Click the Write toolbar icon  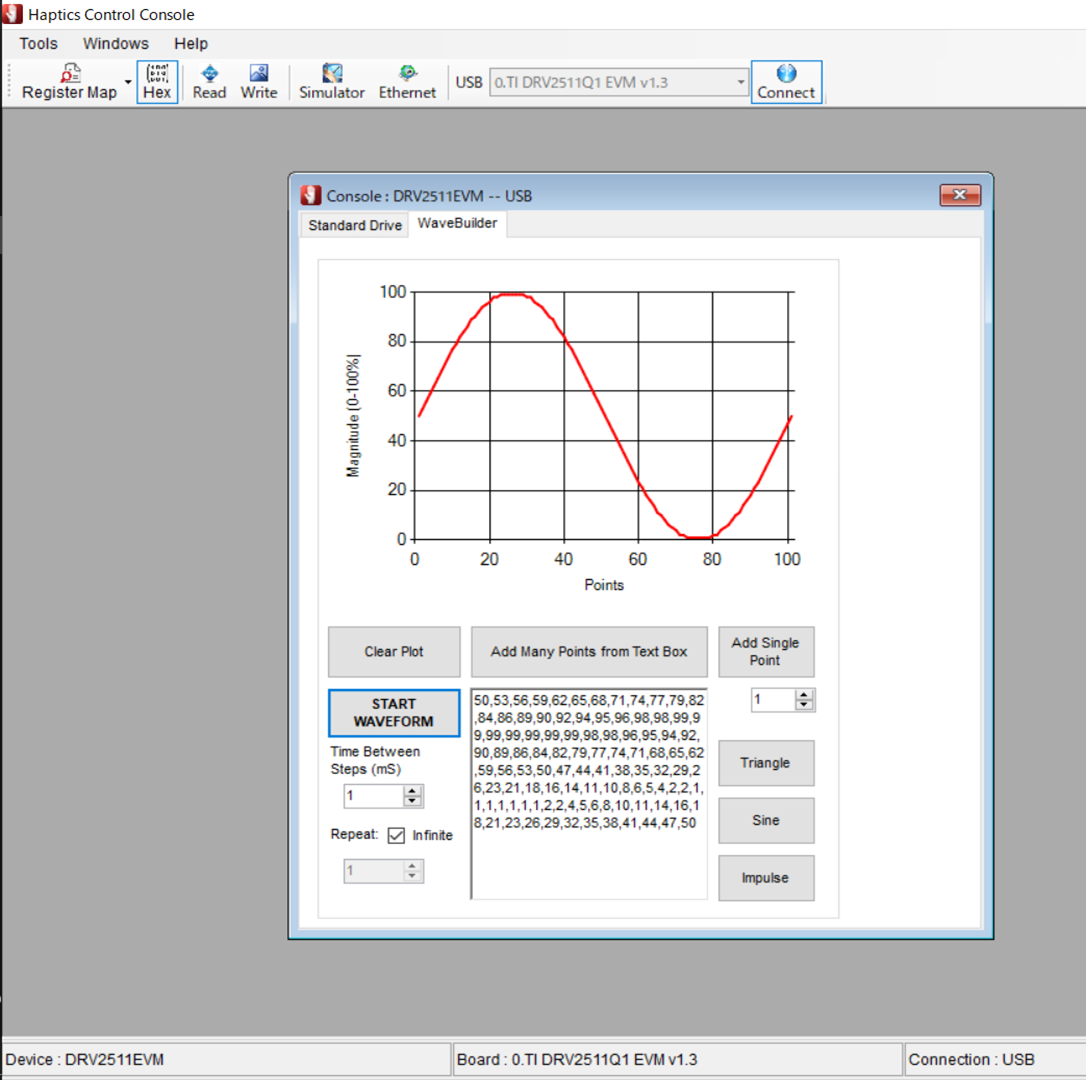(x=259, y=82)
